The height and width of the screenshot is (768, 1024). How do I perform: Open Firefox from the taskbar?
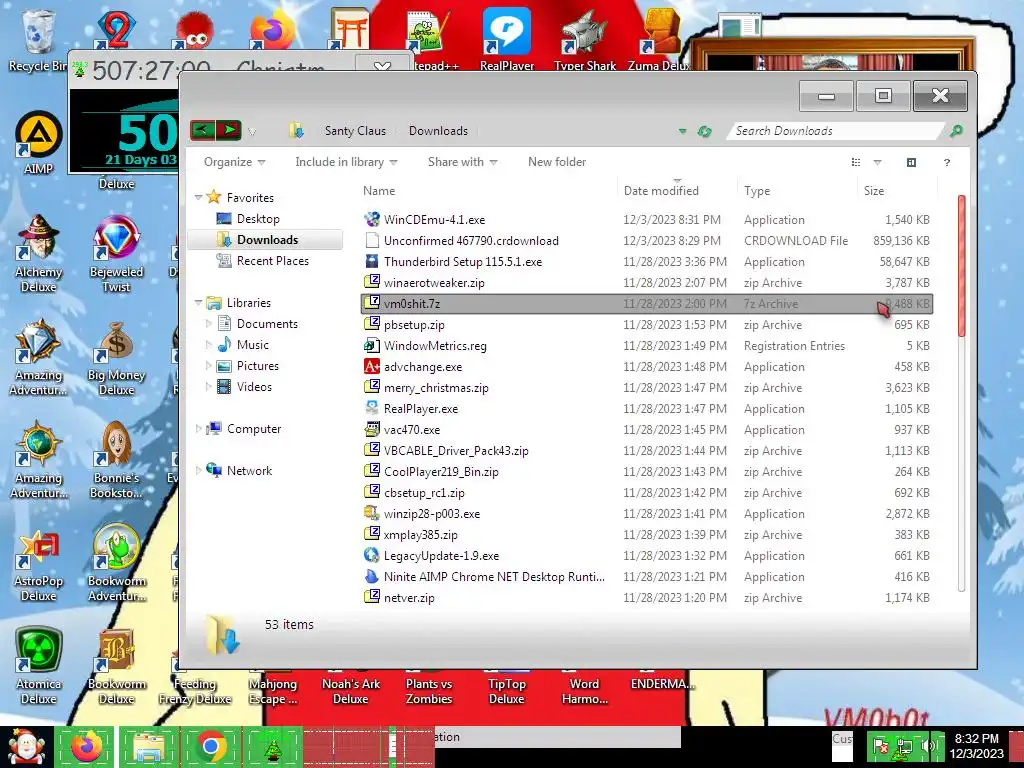pyautogui.click(x=86, y=746)
